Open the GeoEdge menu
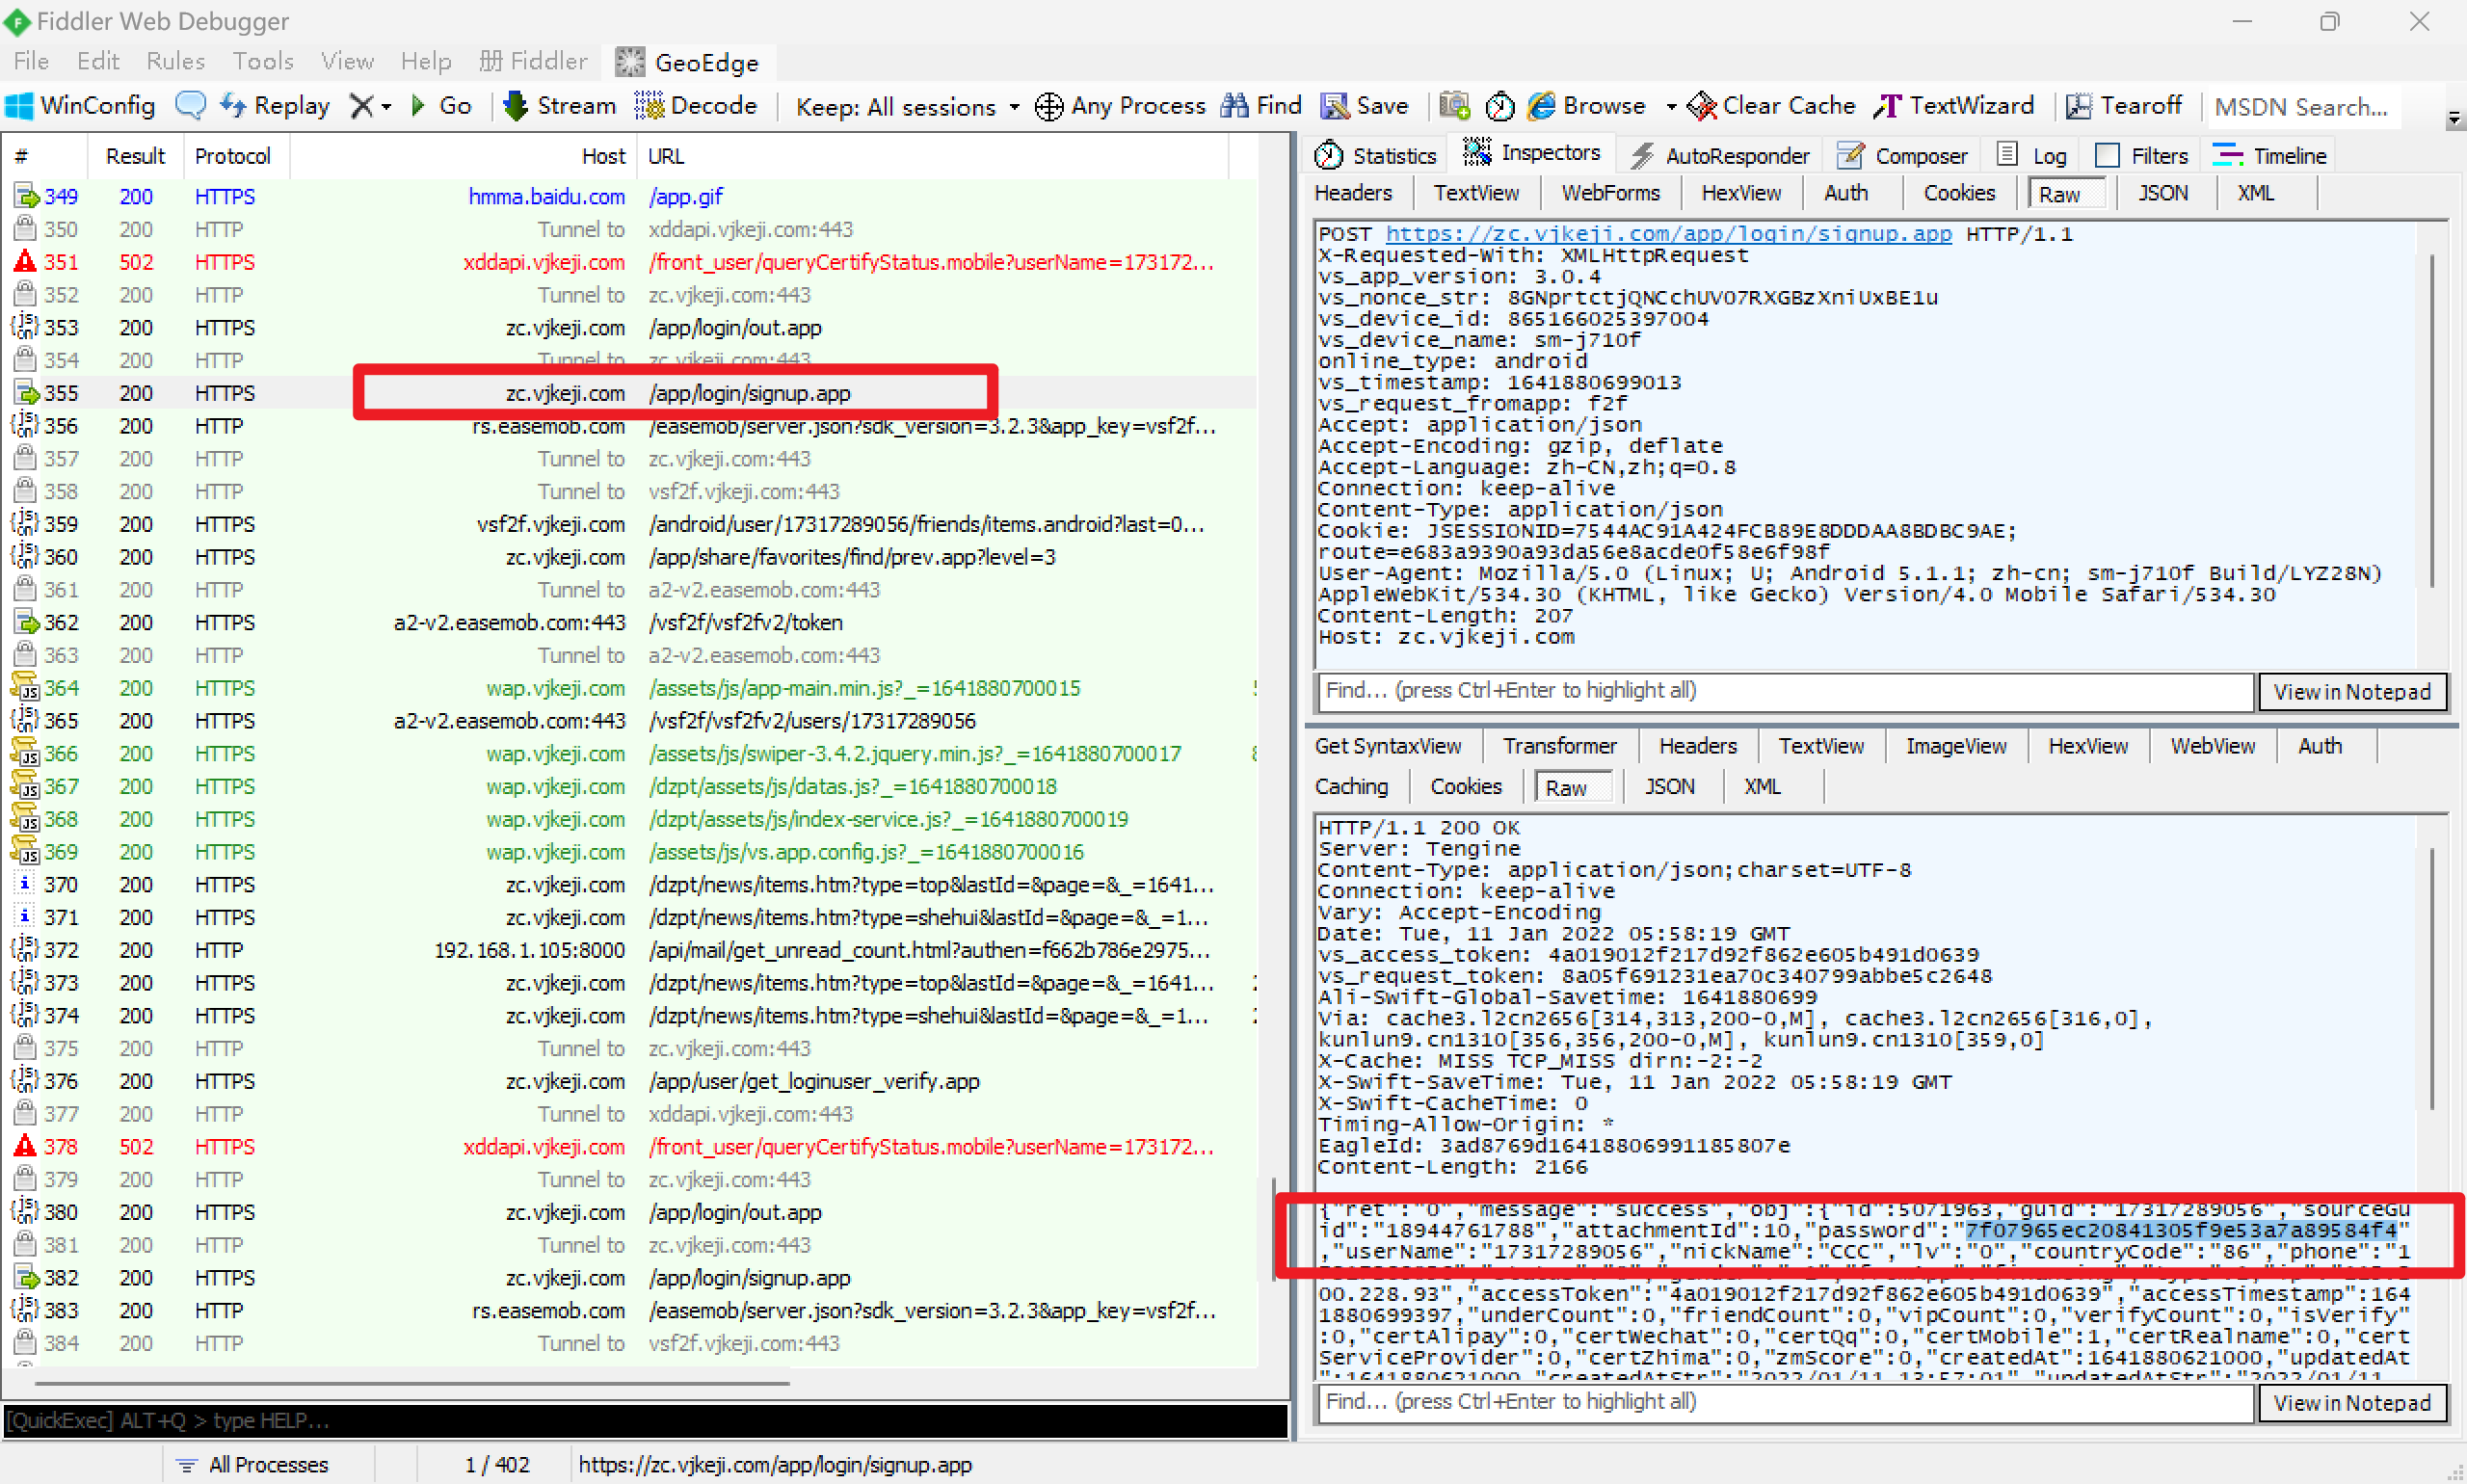Viewport: 2467px width, 1484px height. [x=689, y=62]
